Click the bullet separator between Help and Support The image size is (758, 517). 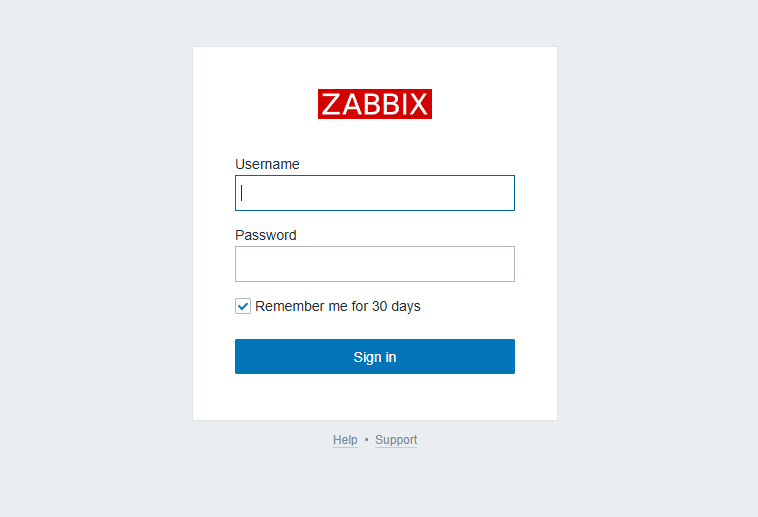click(x=366, y=440)
